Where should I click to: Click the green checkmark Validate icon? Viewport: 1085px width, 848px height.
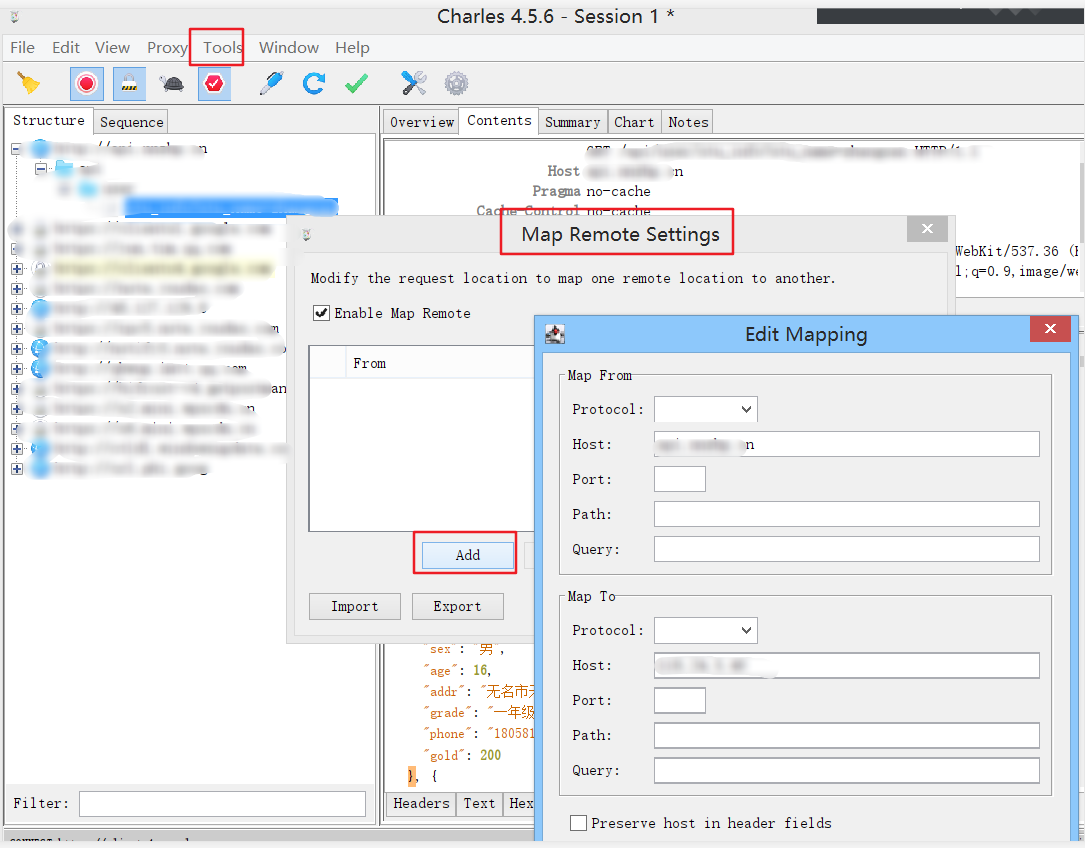[356, 84]
